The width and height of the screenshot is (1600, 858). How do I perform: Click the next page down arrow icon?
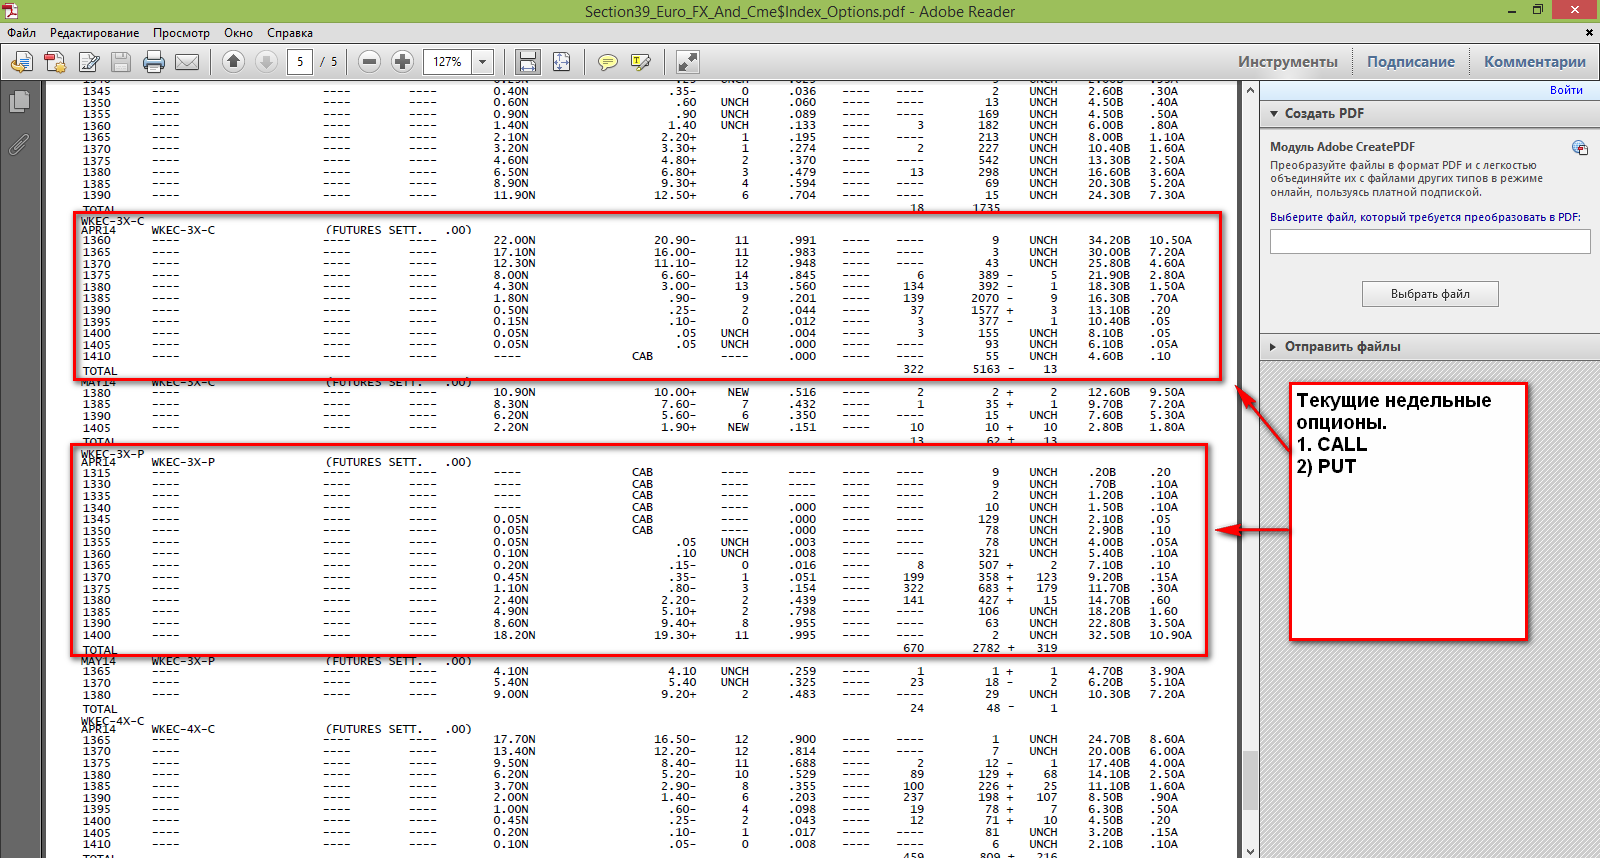point(266,62)
